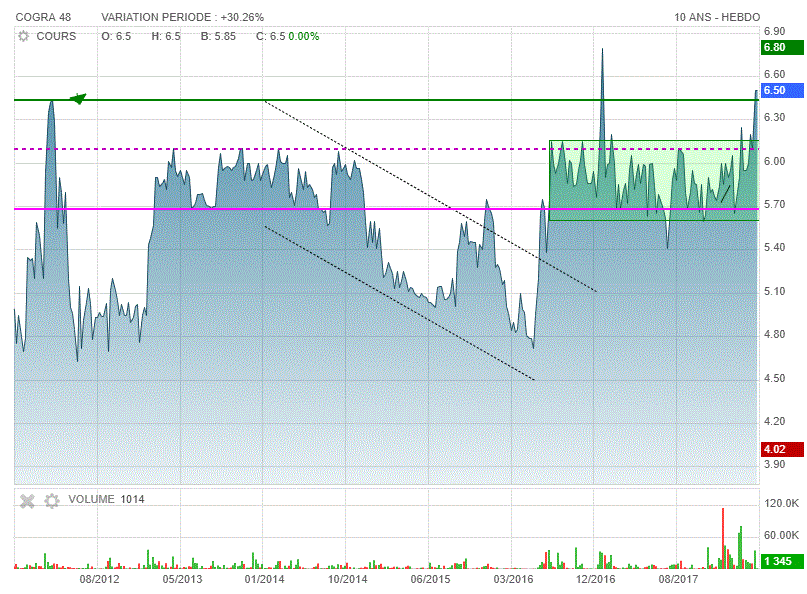Click the 03/2016 date axis label
Screen dimensions: 807x594
(513, 580)
